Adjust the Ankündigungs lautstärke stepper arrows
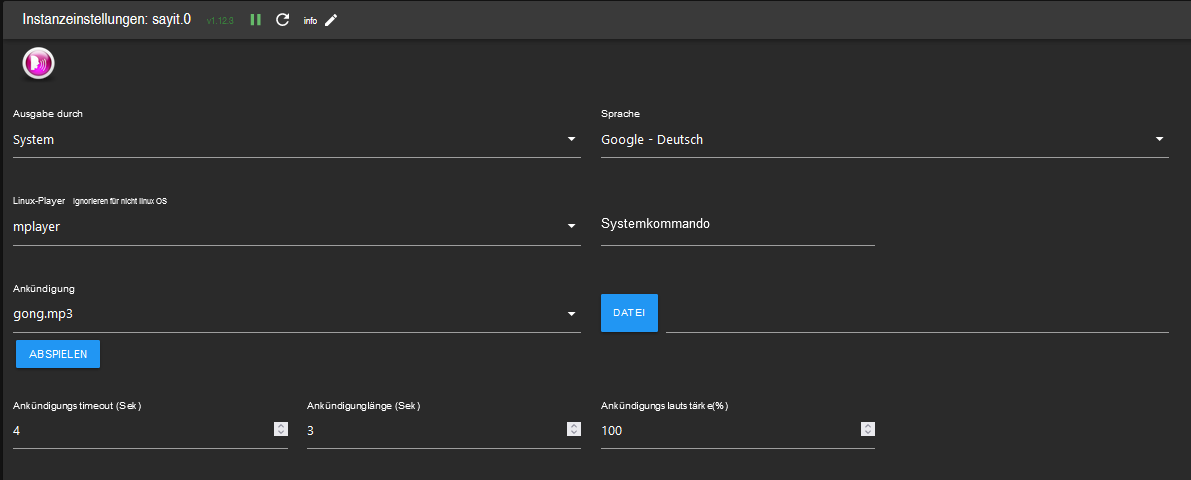The width and height of the screenshot is (1191, 480). coord(868,429)
